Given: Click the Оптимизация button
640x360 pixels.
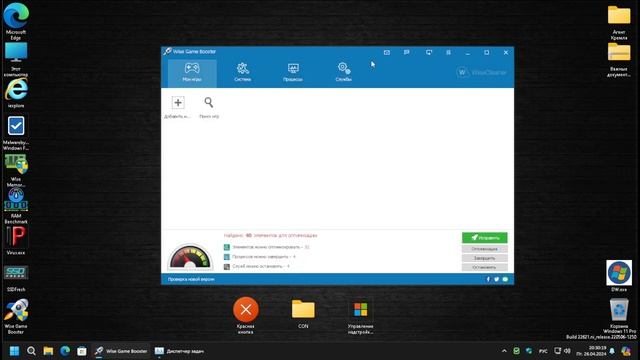Looking at the screenshot, I should pos(484,249).
